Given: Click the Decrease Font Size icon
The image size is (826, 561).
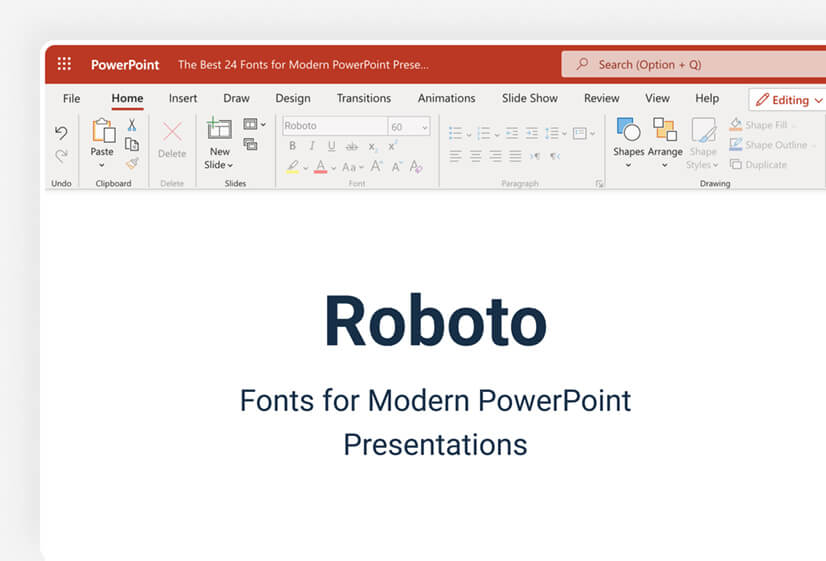Looking at the screenshot, I should coord(397,167).
